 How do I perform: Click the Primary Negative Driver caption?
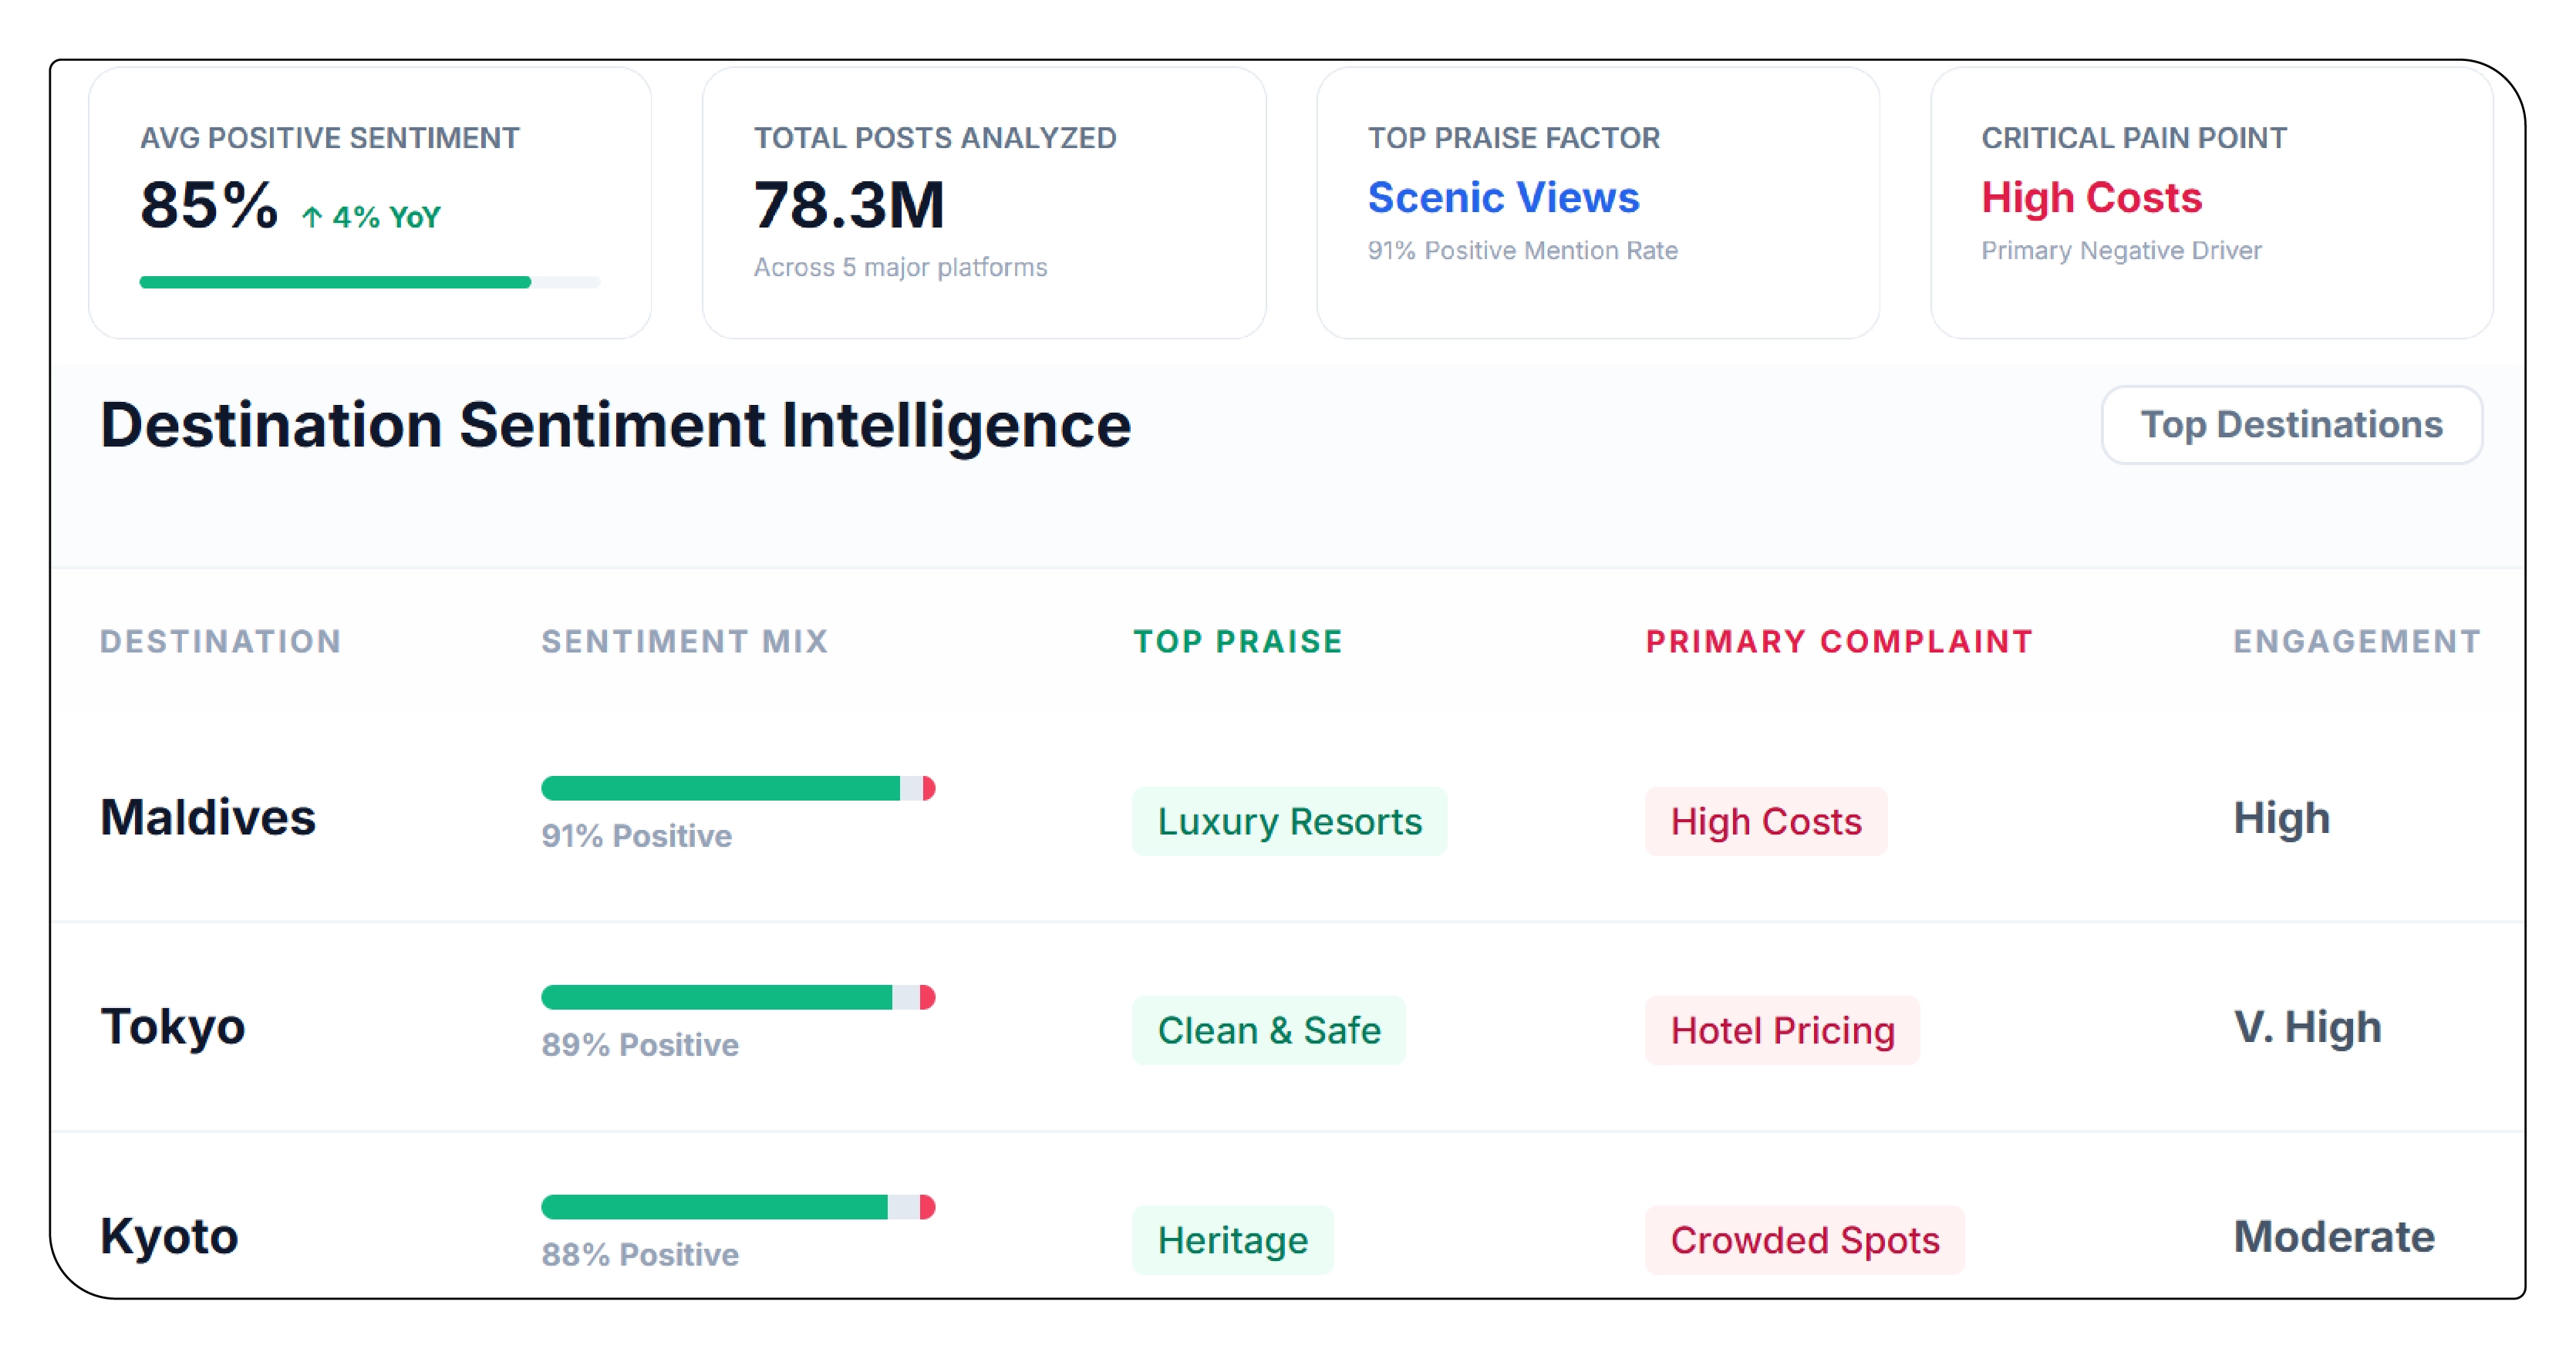tap(2121, 251)
